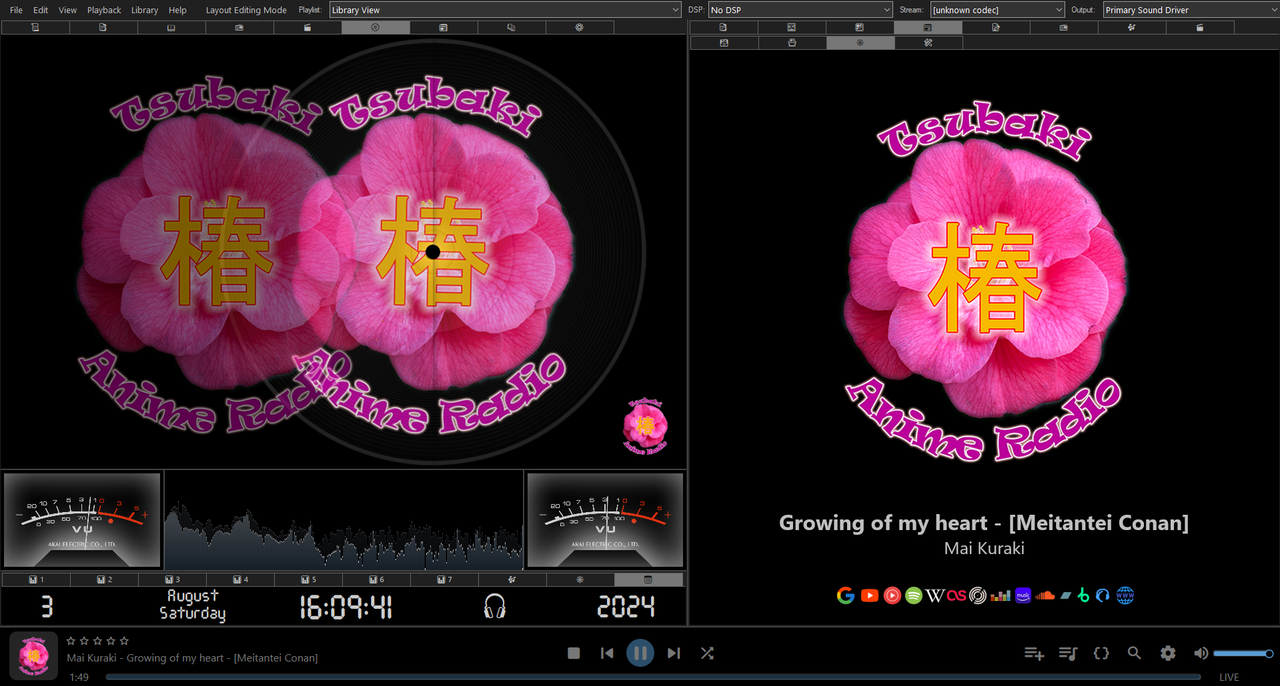Pause the current stream
The width and height of the screenshot is (1280, 686).
[640, 653]
